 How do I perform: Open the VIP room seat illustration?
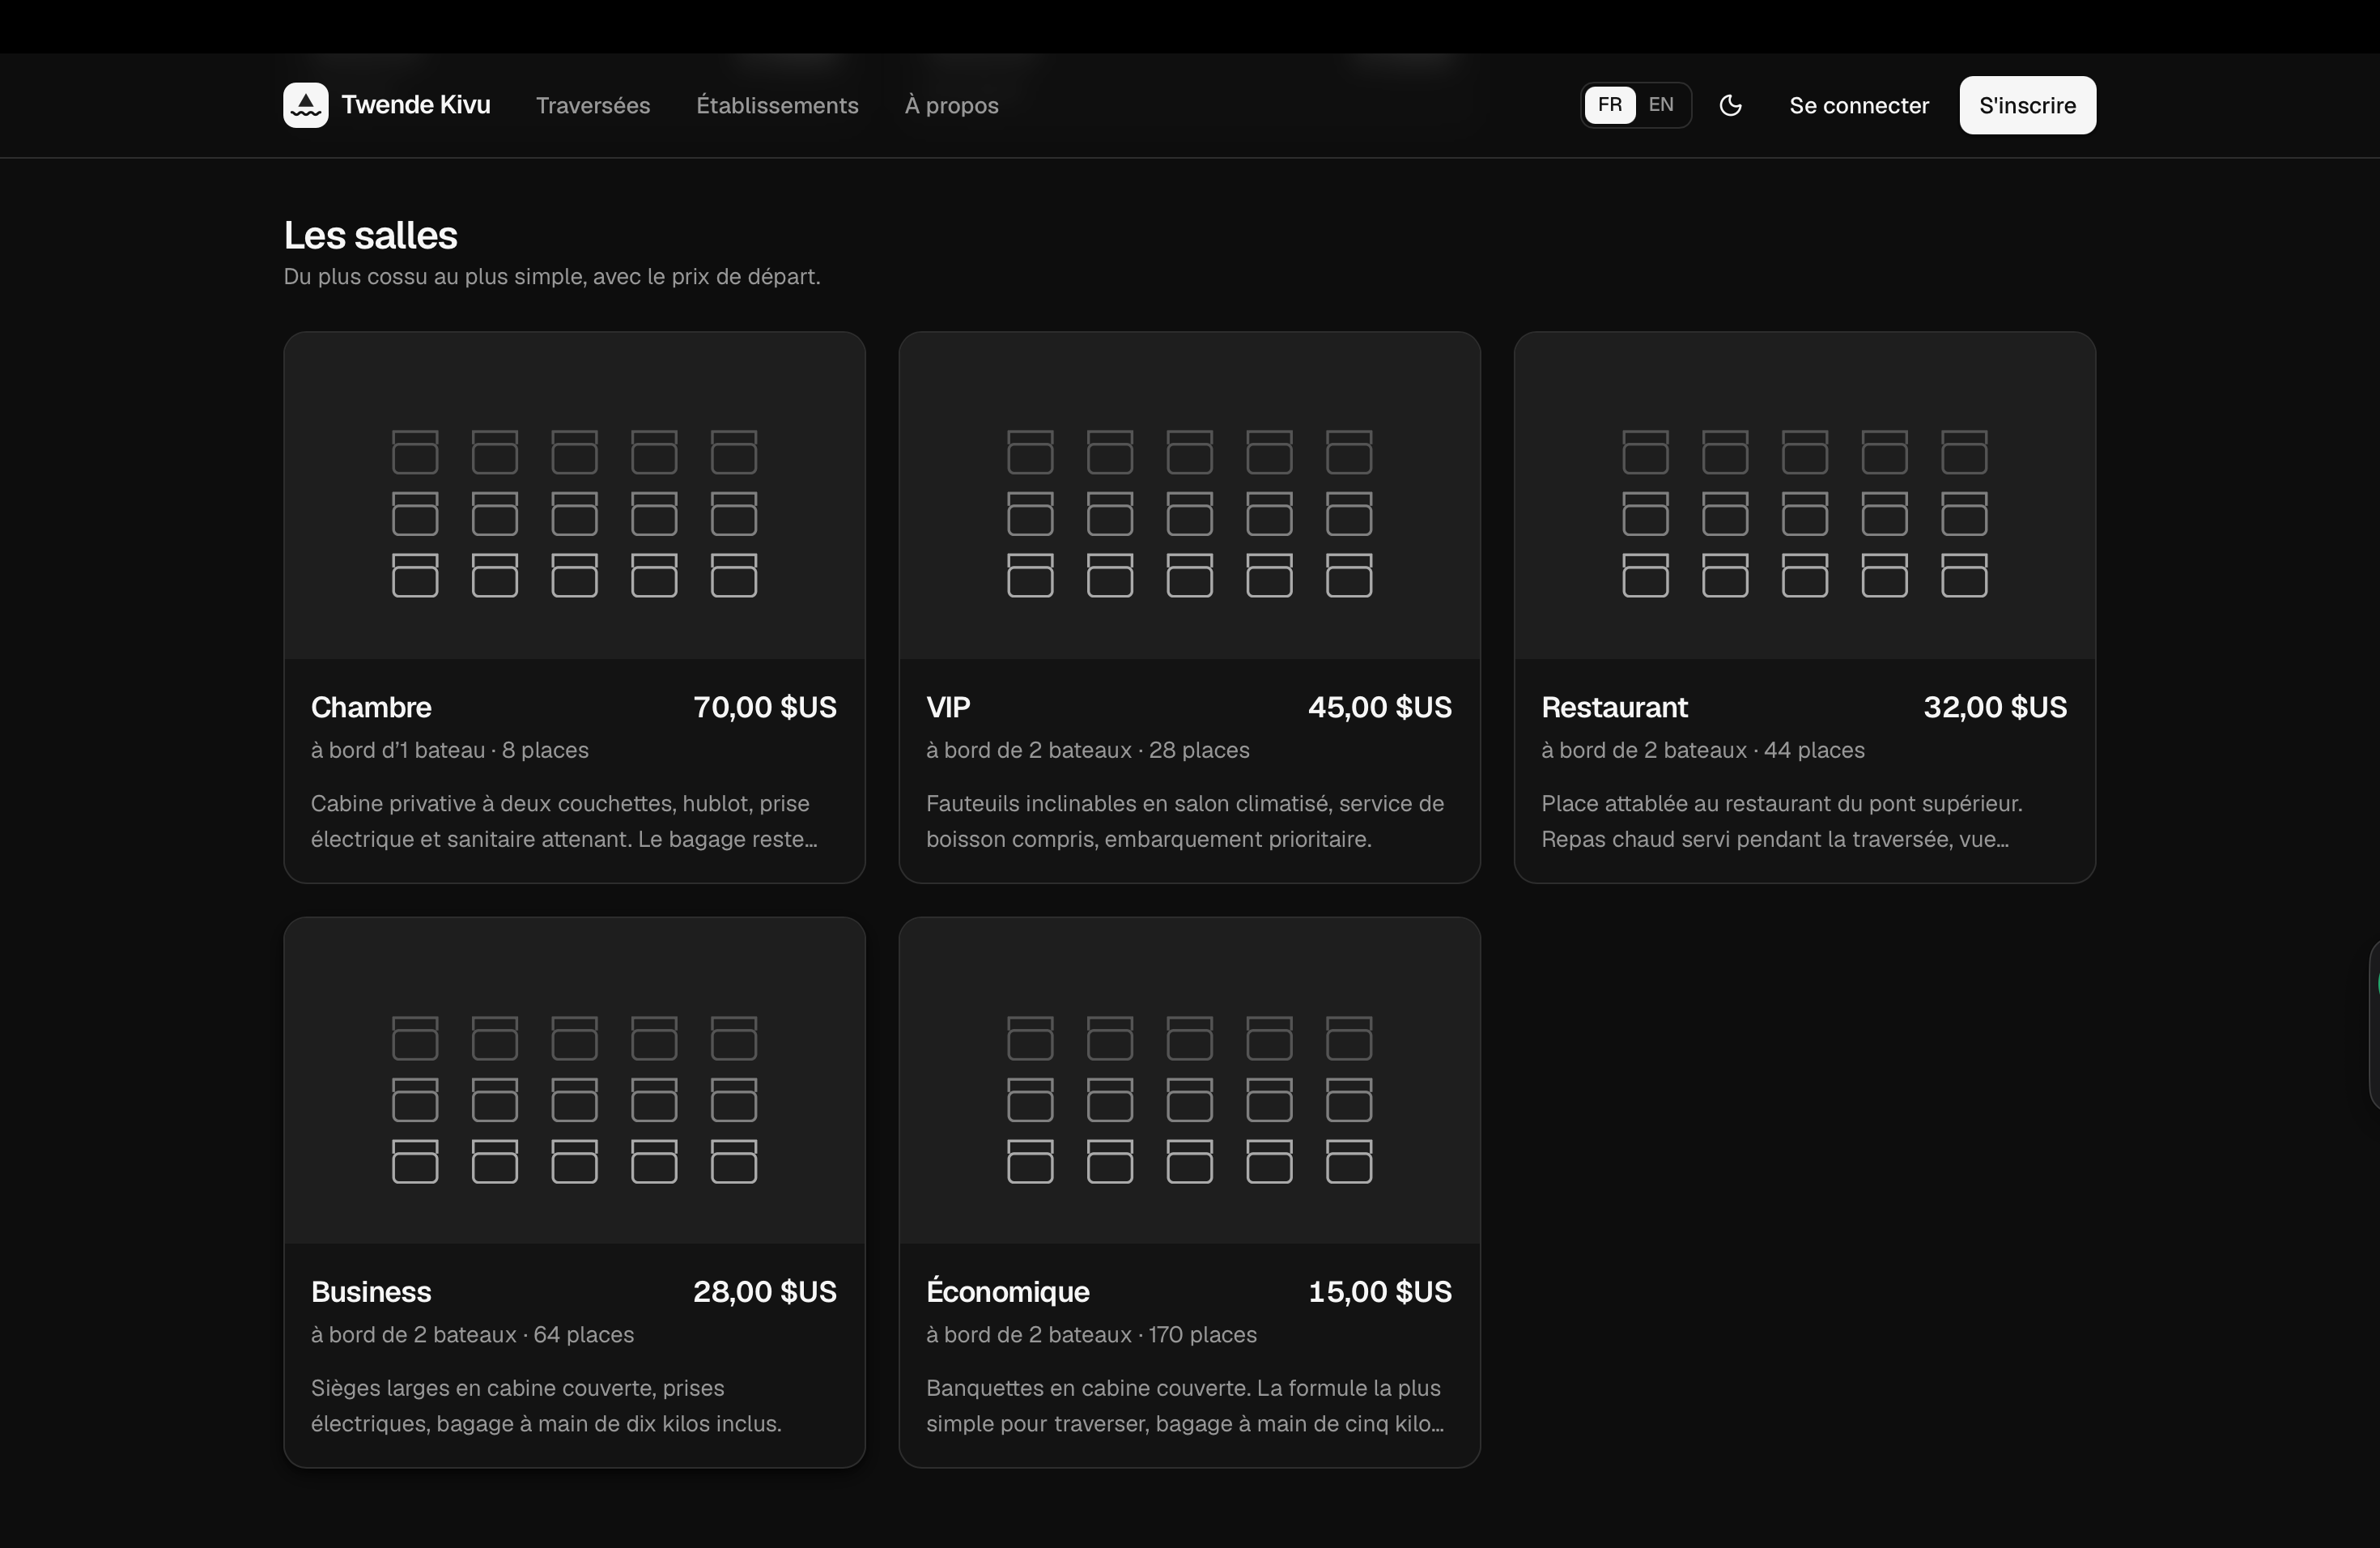[1189, 495]
